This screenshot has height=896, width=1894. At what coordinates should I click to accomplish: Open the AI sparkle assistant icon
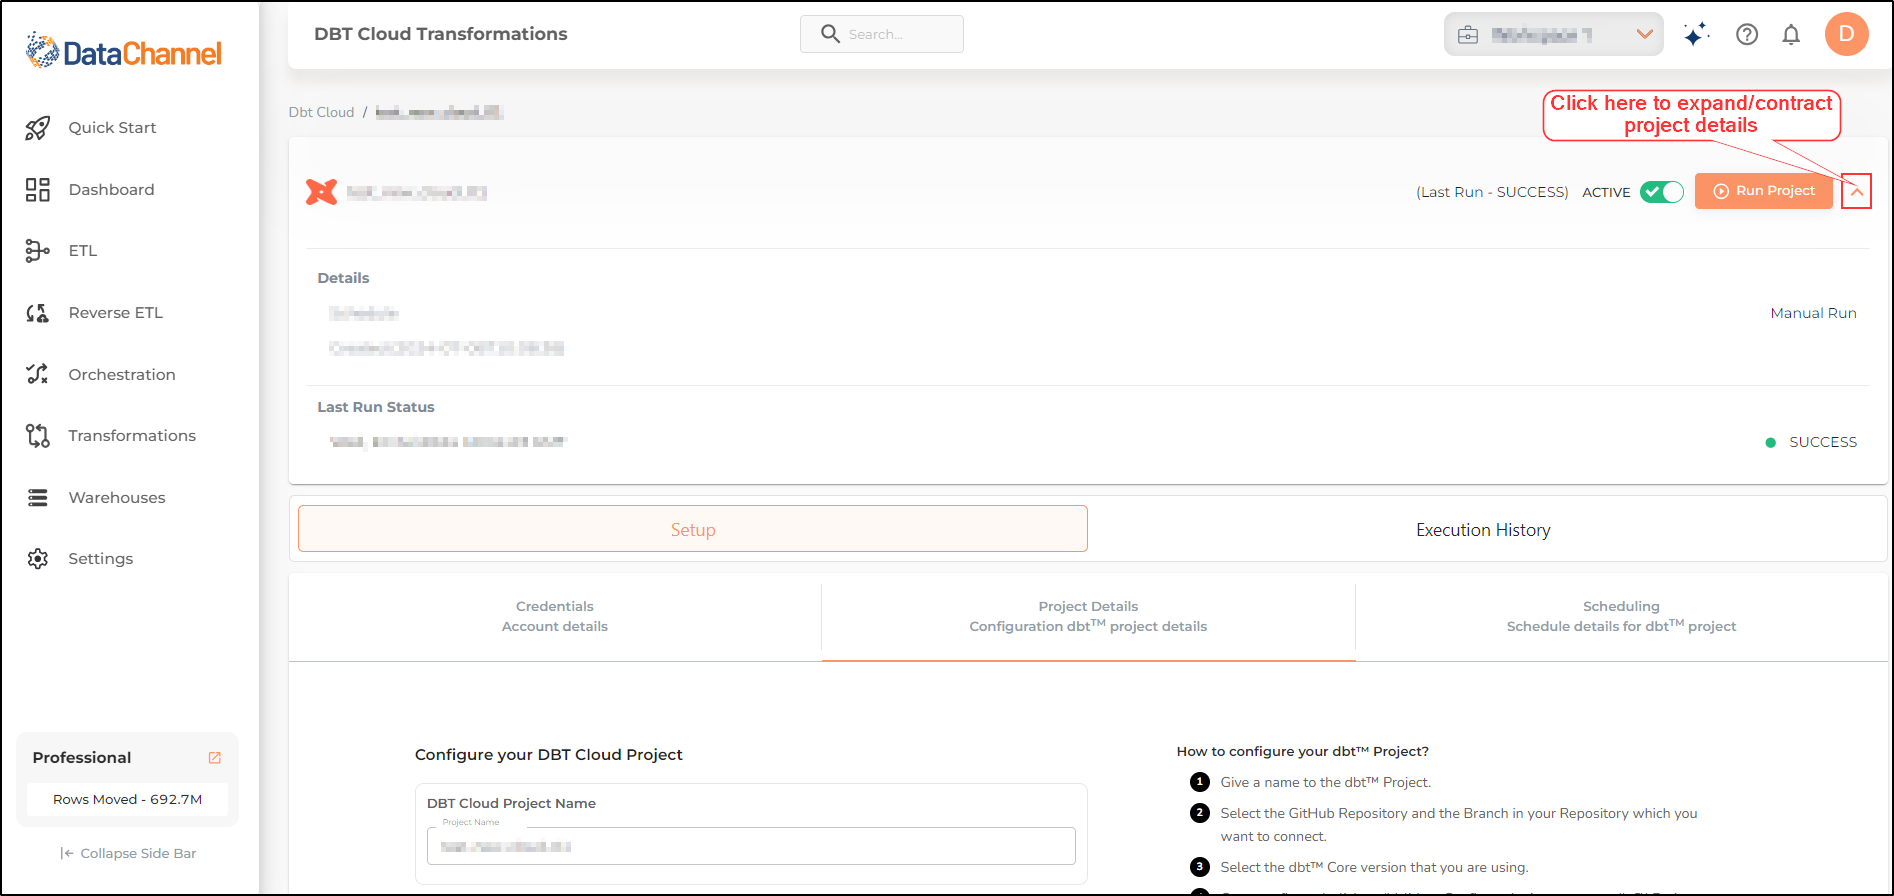pyautogui.click(x=1696, y=35)
